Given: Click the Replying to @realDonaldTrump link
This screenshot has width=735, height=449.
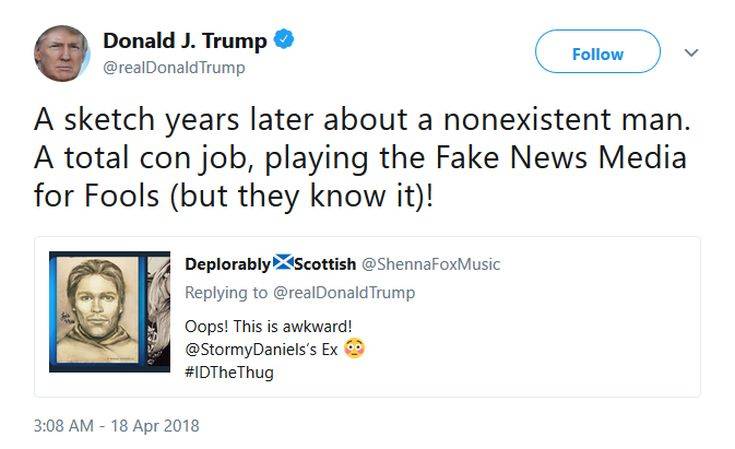Looking at the screenshot, I should pyautogui.click(x=300, y=292).
